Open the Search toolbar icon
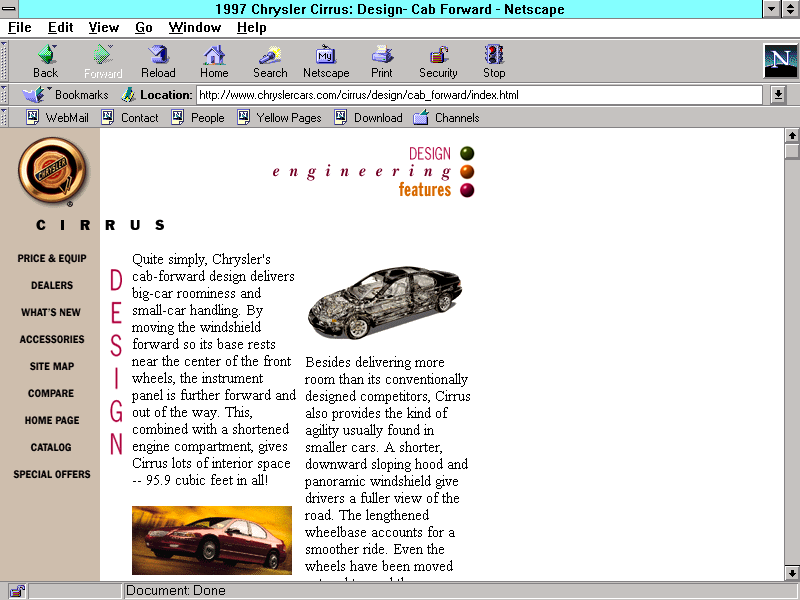This screenshot has width=800, height=600. (x=270, y=61)
